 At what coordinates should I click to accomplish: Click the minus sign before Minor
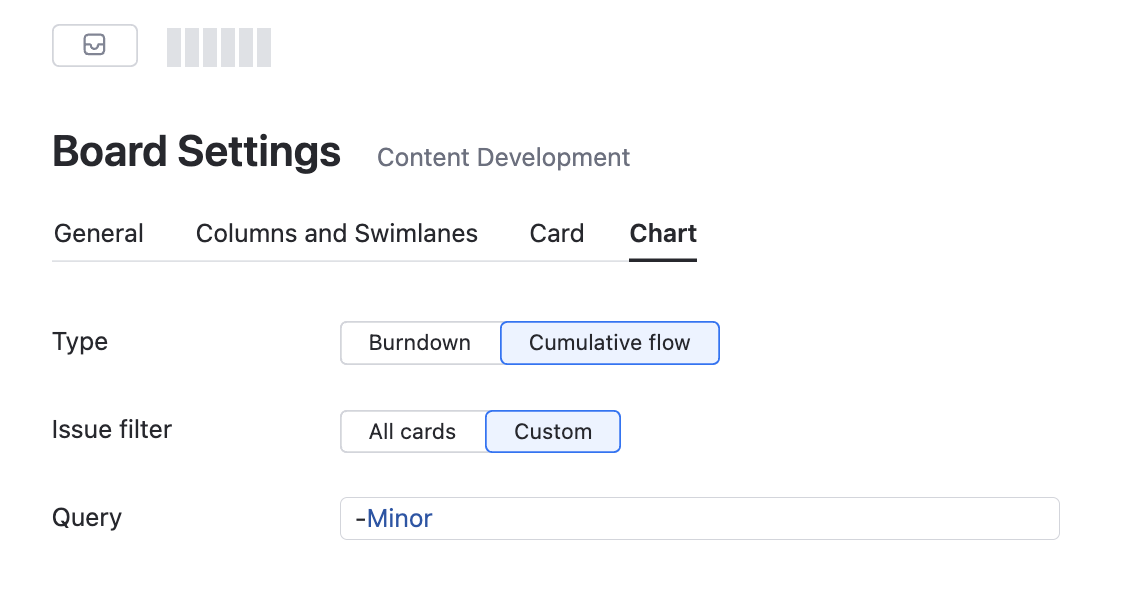[x=360, y=519]
